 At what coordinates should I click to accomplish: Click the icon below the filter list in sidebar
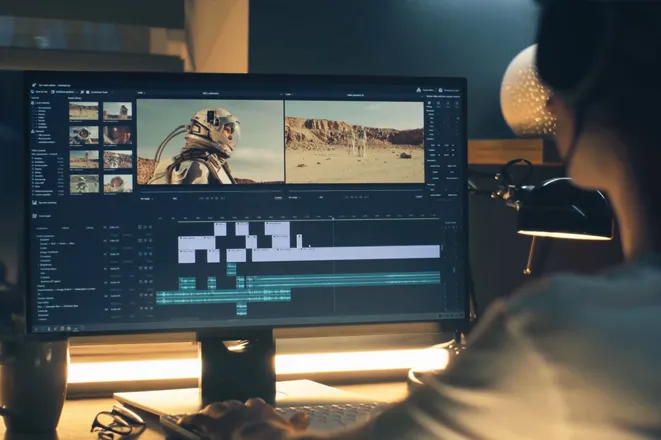pyautogui.click(x=34, y=203)
